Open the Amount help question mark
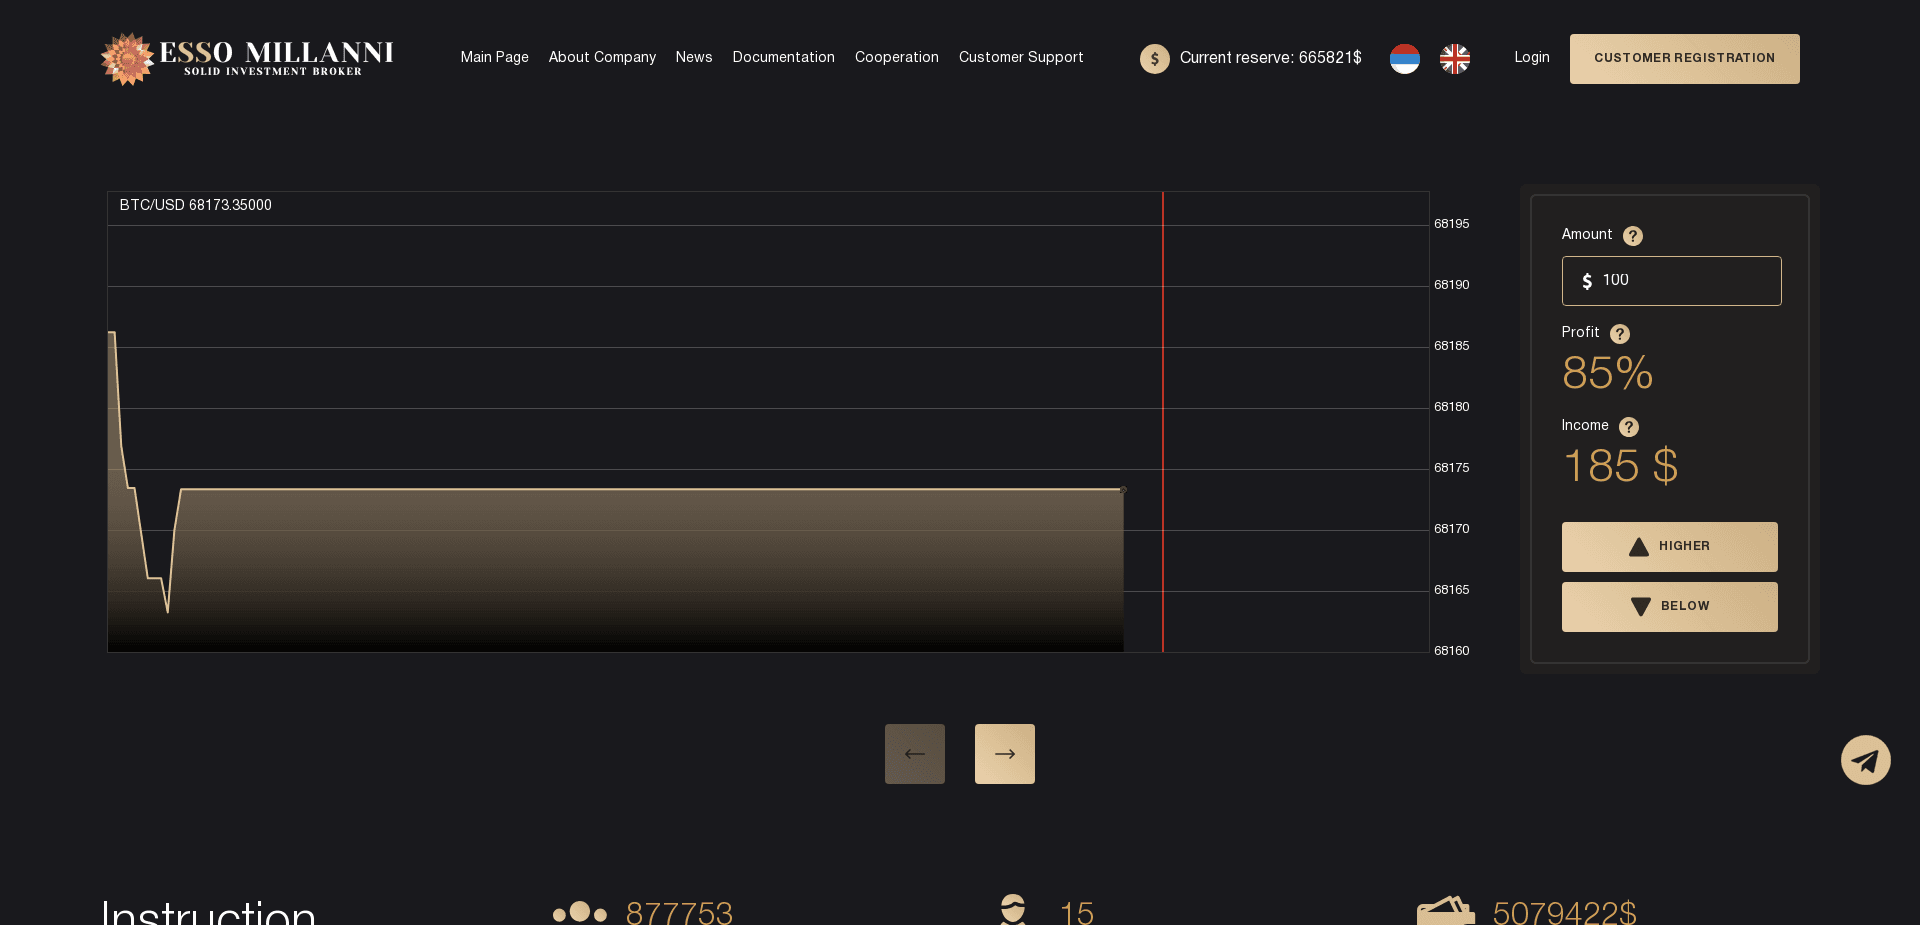Screen dimensions: 1920x925 1633,236
